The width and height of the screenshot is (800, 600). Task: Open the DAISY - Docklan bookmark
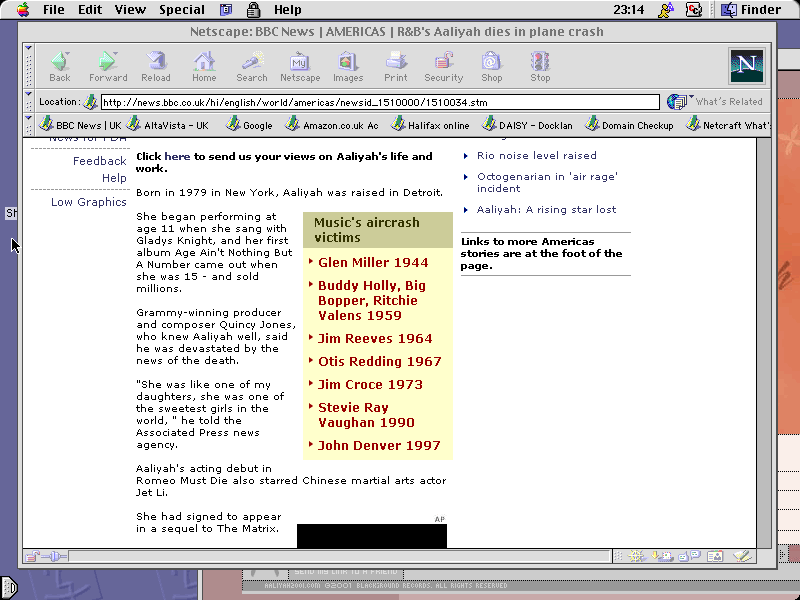[527, 125]
